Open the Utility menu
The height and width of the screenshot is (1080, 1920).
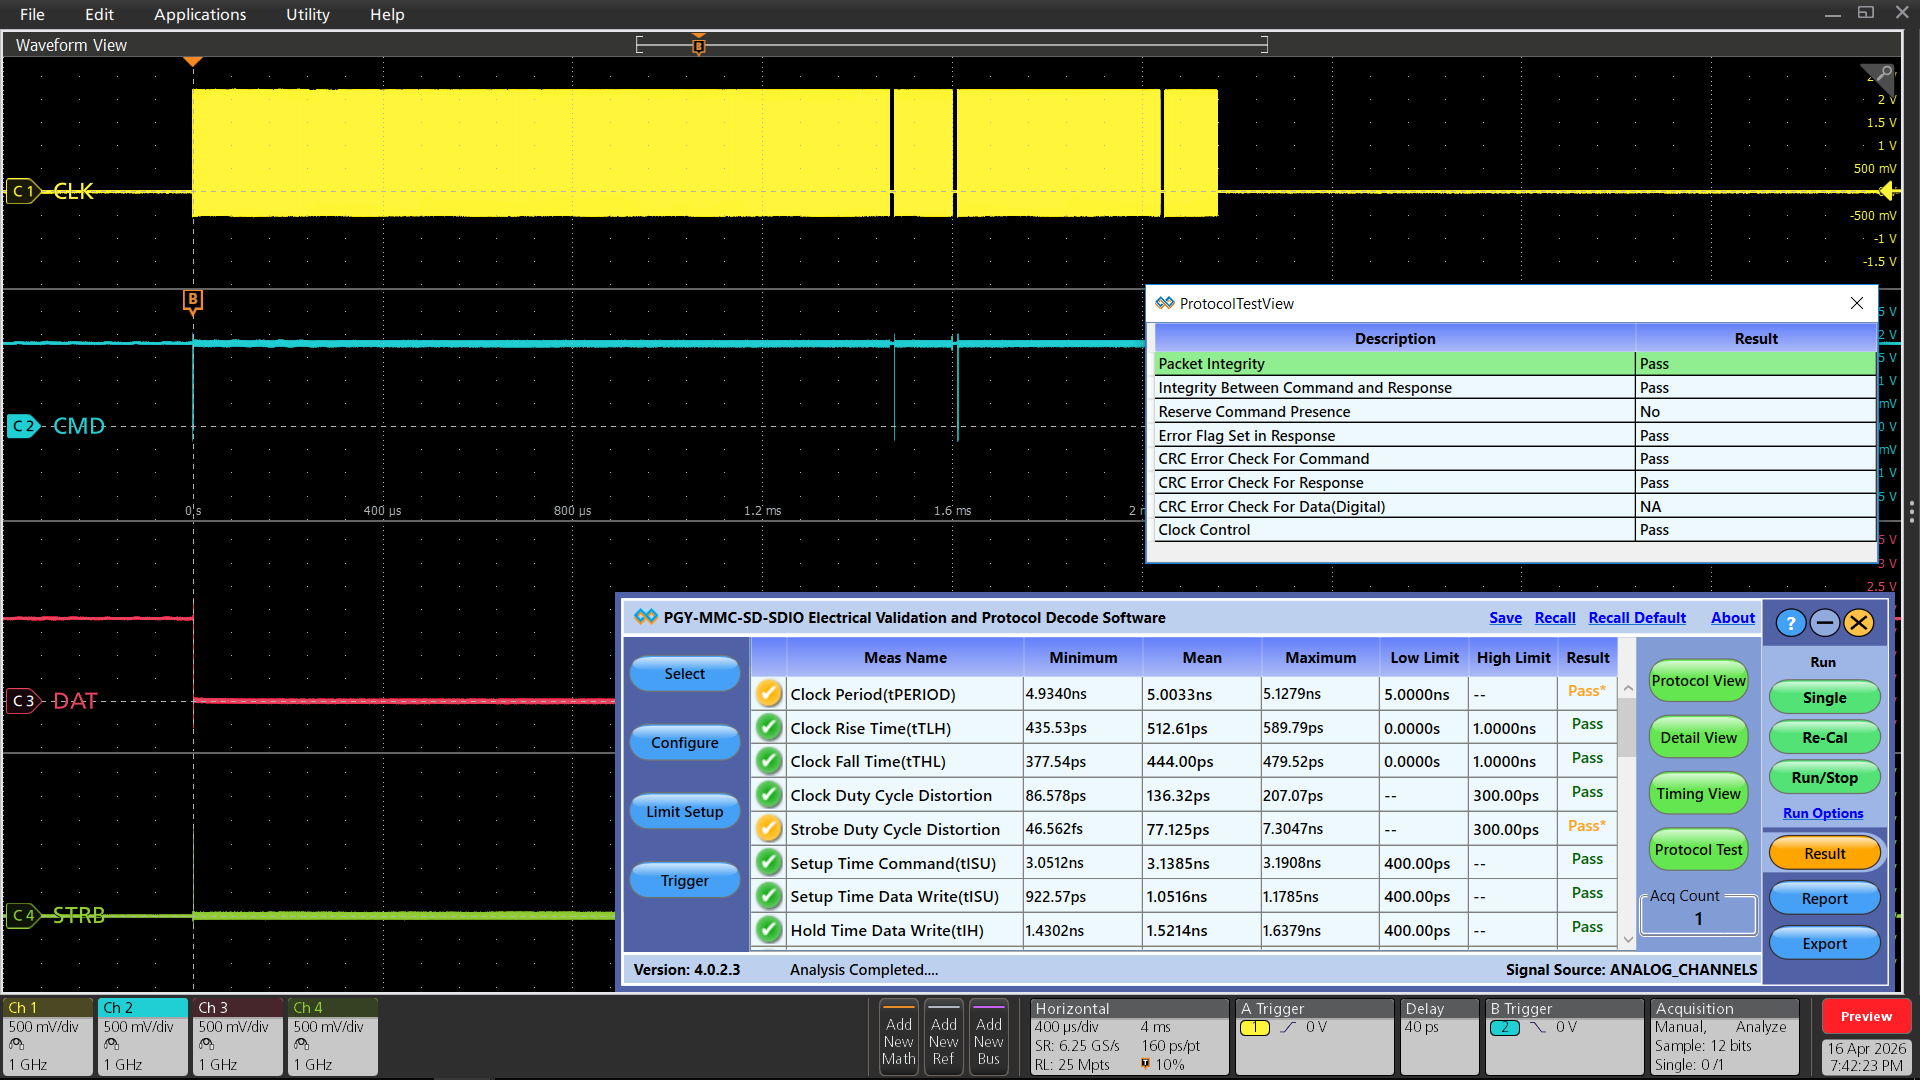(x=307, y=14)
